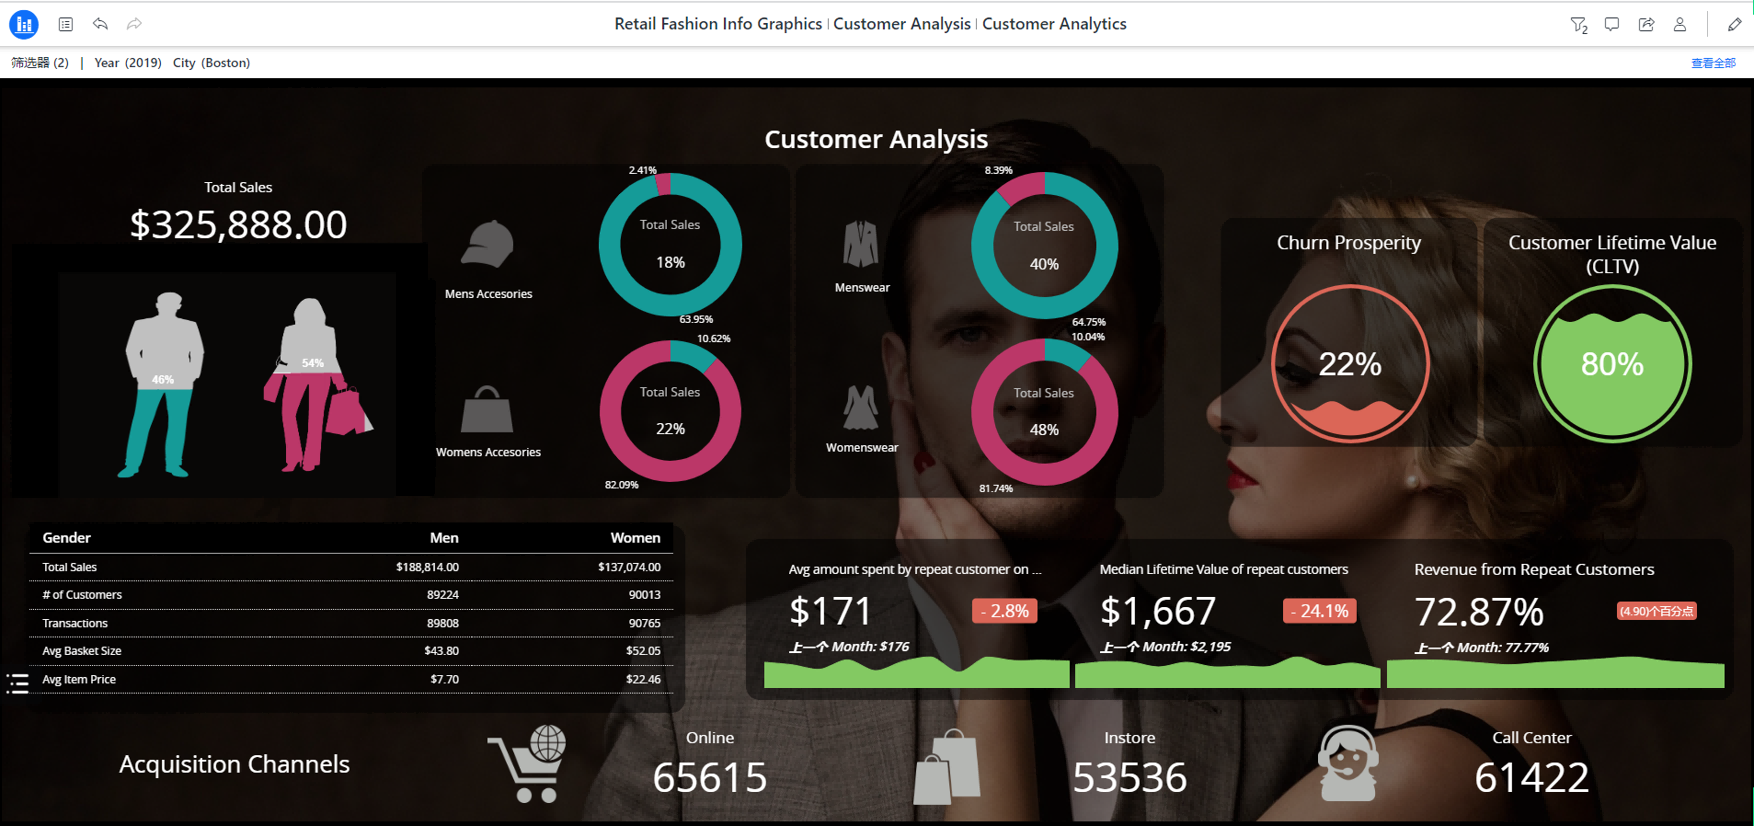Open the table of contents list icon
The width and height of the screenshot is (1754, 826).
click(66, 24)
